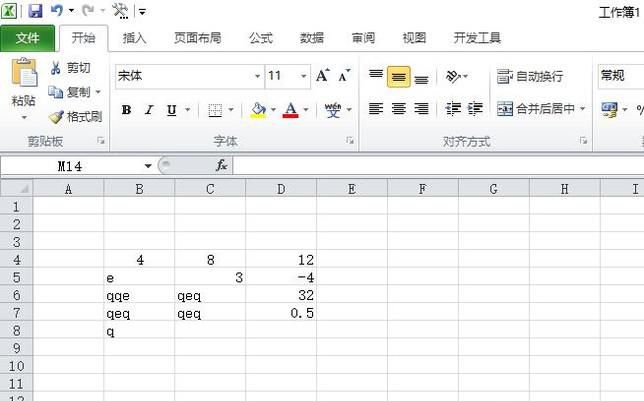644x401 pixels.
Task: Switch to the 插入 tab
Action: click(134, 38)
